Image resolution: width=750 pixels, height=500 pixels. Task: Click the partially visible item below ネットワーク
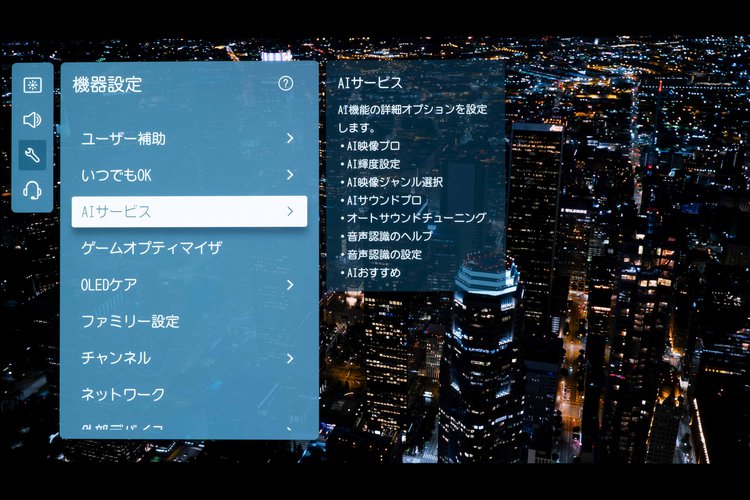122,429
